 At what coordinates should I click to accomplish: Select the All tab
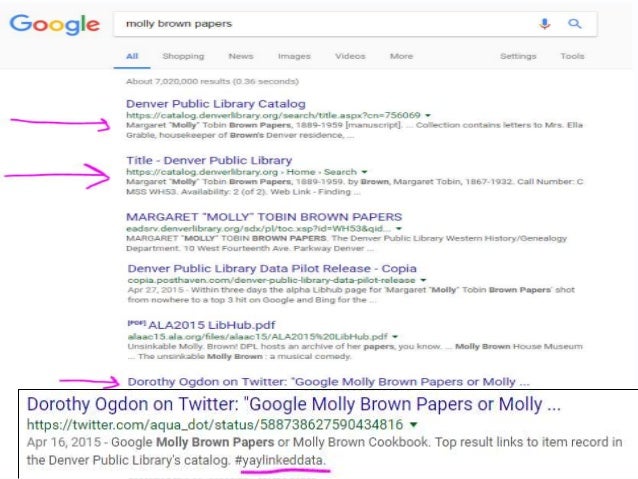pyautogui.click(x=132, y=56)
